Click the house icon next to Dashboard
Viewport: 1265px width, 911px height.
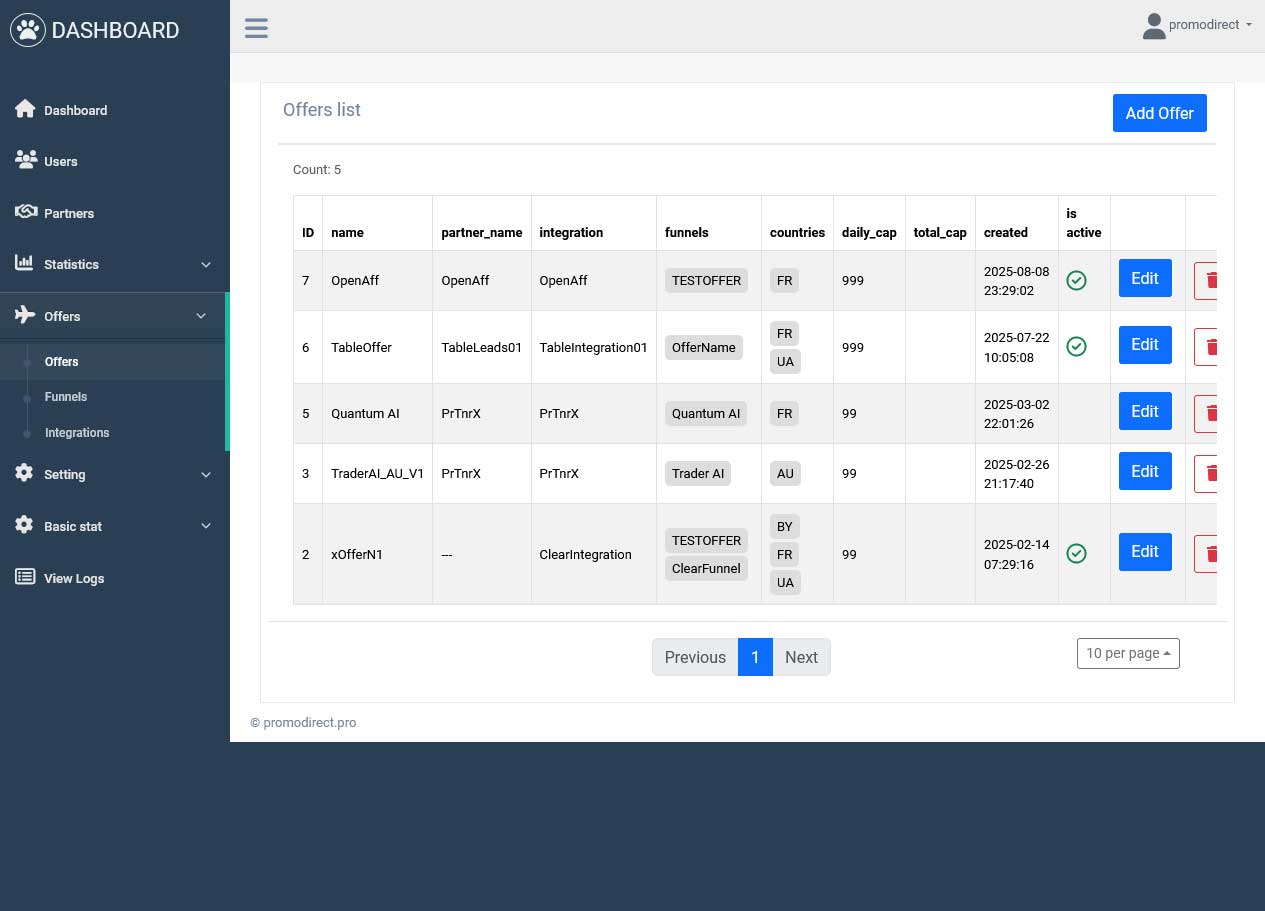click(x=25, y=109)
